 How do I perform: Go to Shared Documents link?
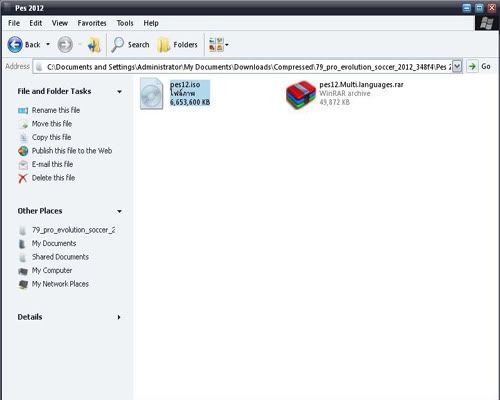pyautogui.click(x=60, y=257)
